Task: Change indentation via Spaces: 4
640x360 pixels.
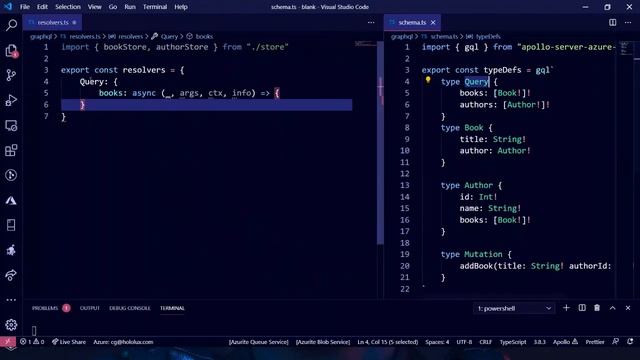Action: point(437,342)
